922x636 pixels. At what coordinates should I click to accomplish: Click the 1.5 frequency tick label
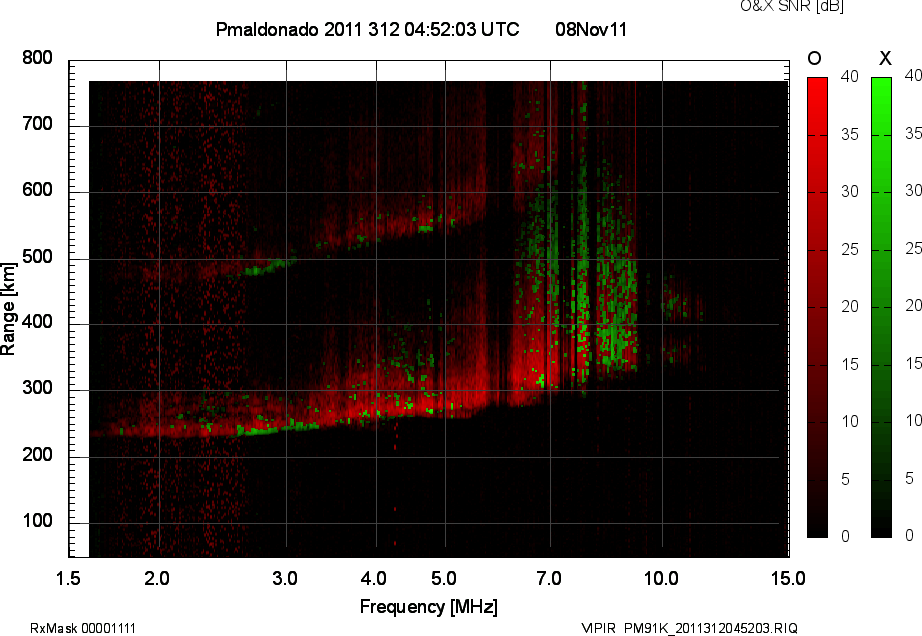pos(68,578)
